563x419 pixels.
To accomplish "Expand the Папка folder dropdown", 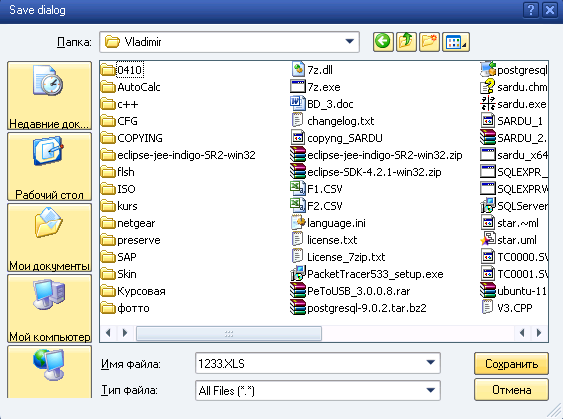I will [349, 42].
